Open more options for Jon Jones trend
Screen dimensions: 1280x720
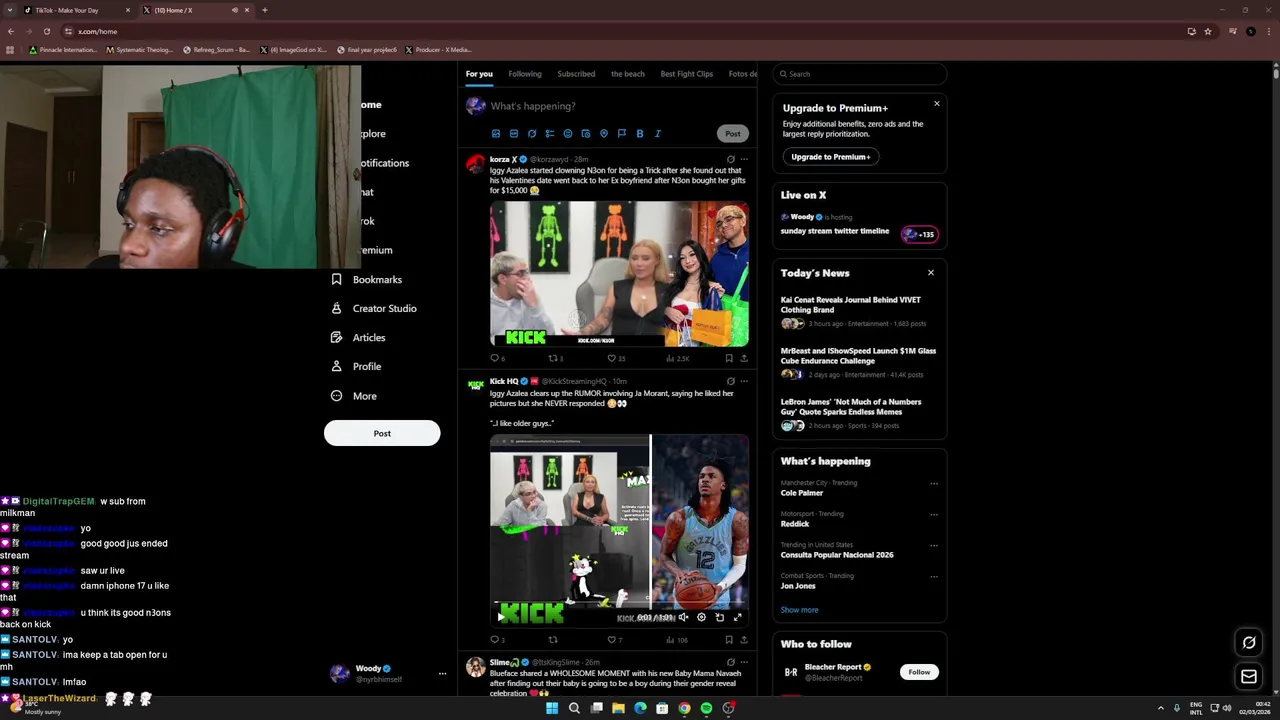[934, 577]
